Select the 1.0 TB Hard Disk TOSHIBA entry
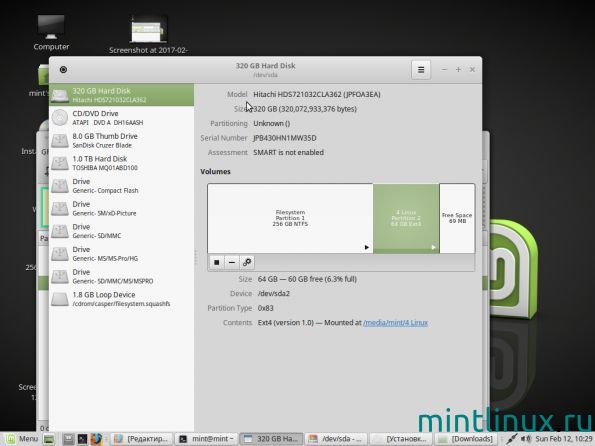This screenshot has height=446, width=595. point(121,163)
